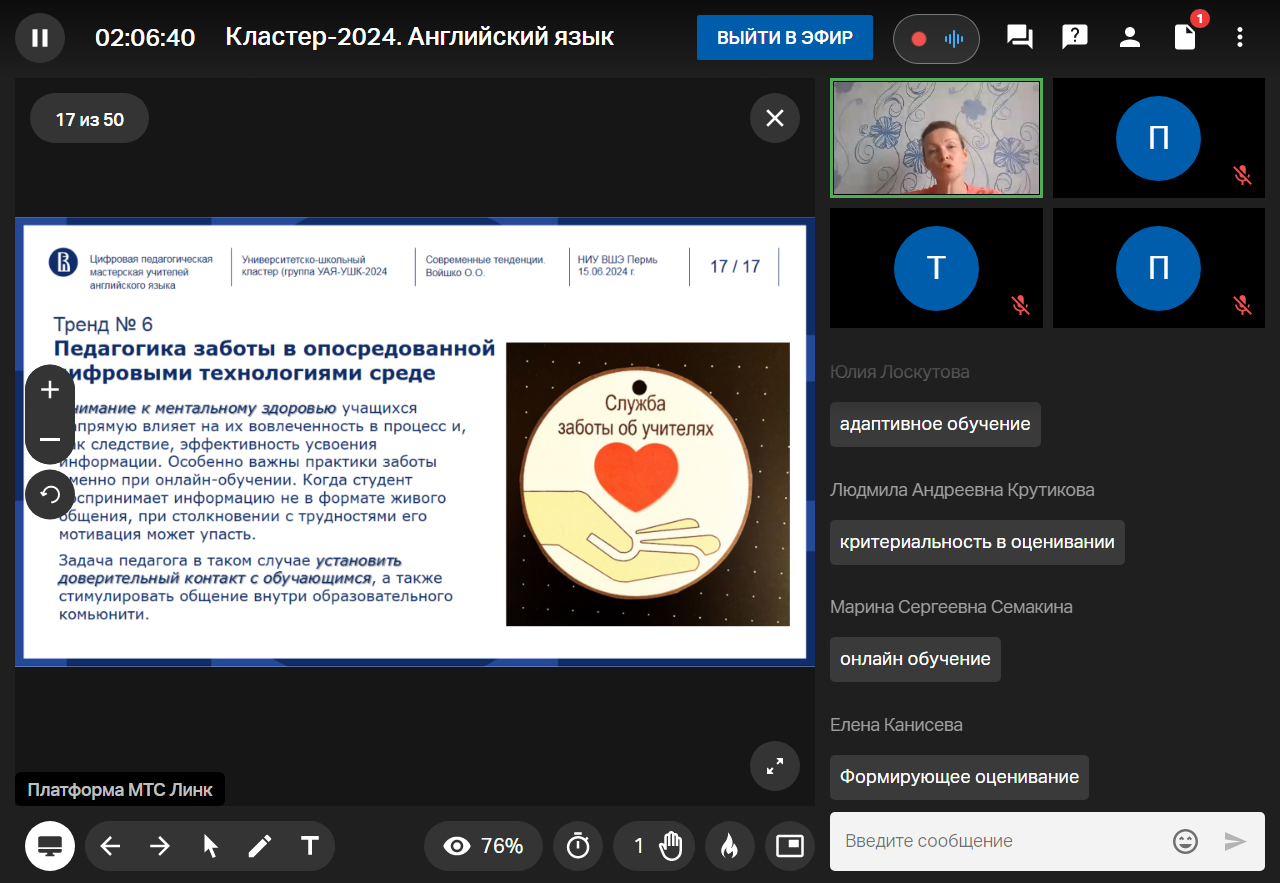
Task: Zoom out of the slide with minus
Action: coord(50,440)
